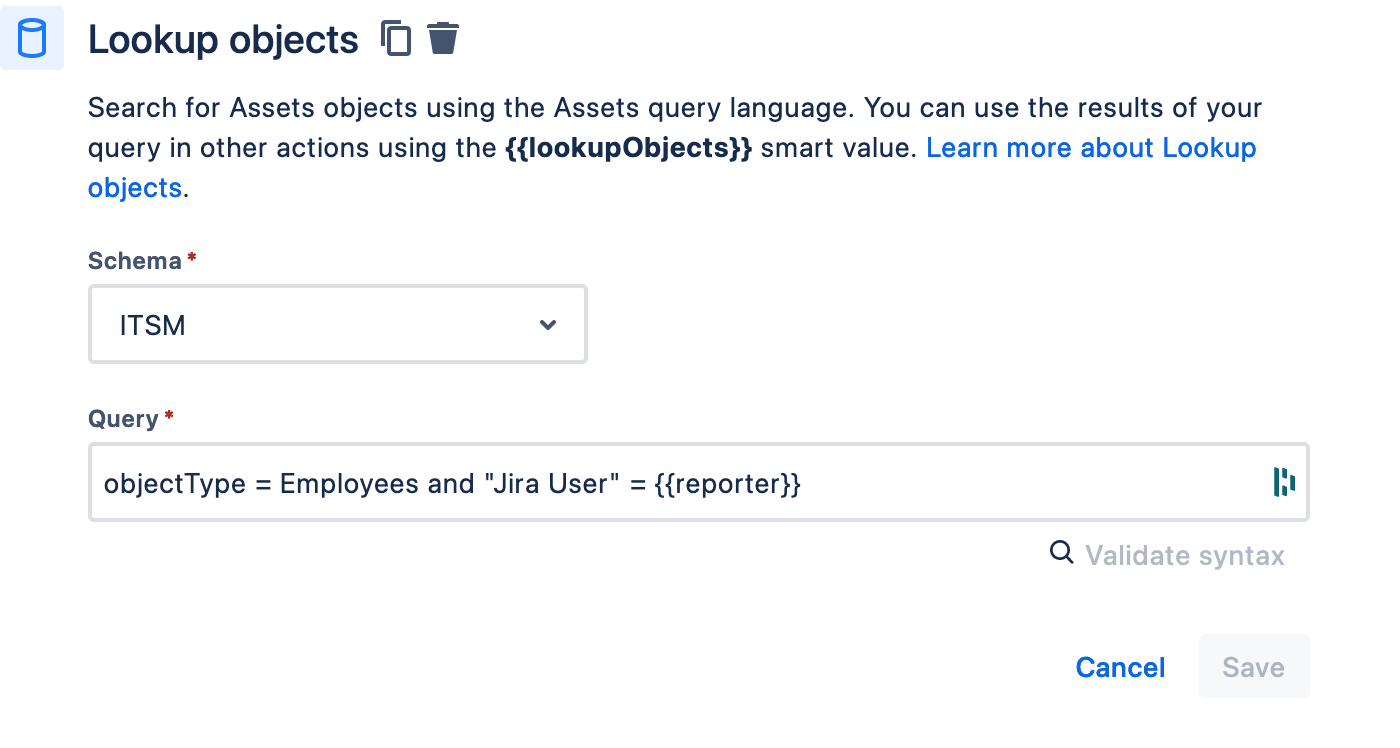
Task: Click the Cancel button
Action: pyautogui.click(x=1120, y=667)
